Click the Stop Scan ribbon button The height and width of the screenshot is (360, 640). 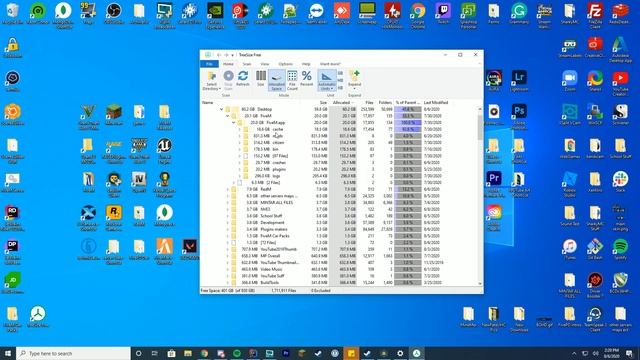pos(228,80)
